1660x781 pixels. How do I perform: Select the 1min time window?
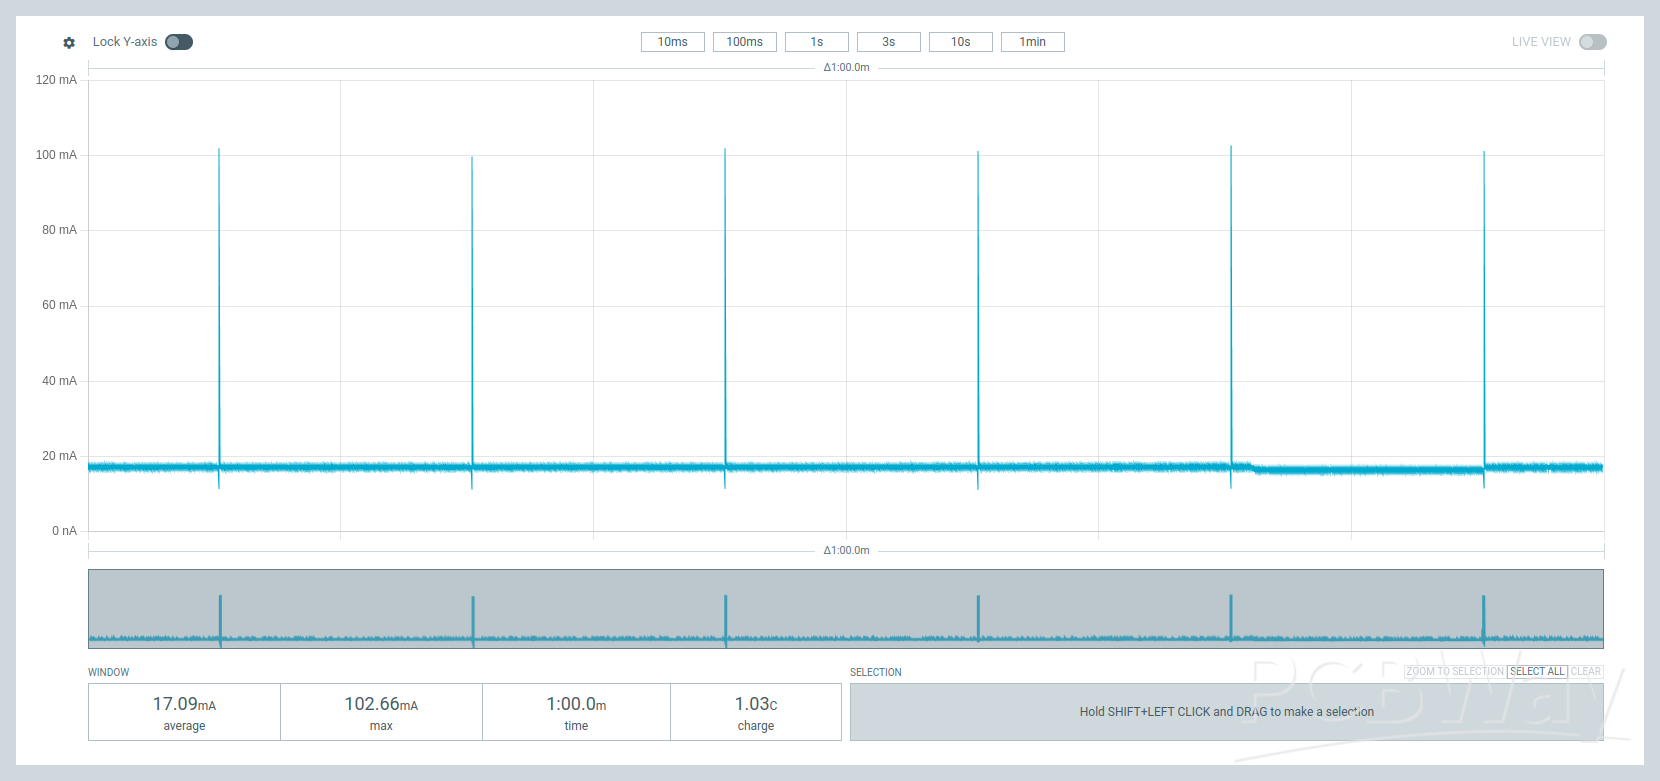(1032, 42)
